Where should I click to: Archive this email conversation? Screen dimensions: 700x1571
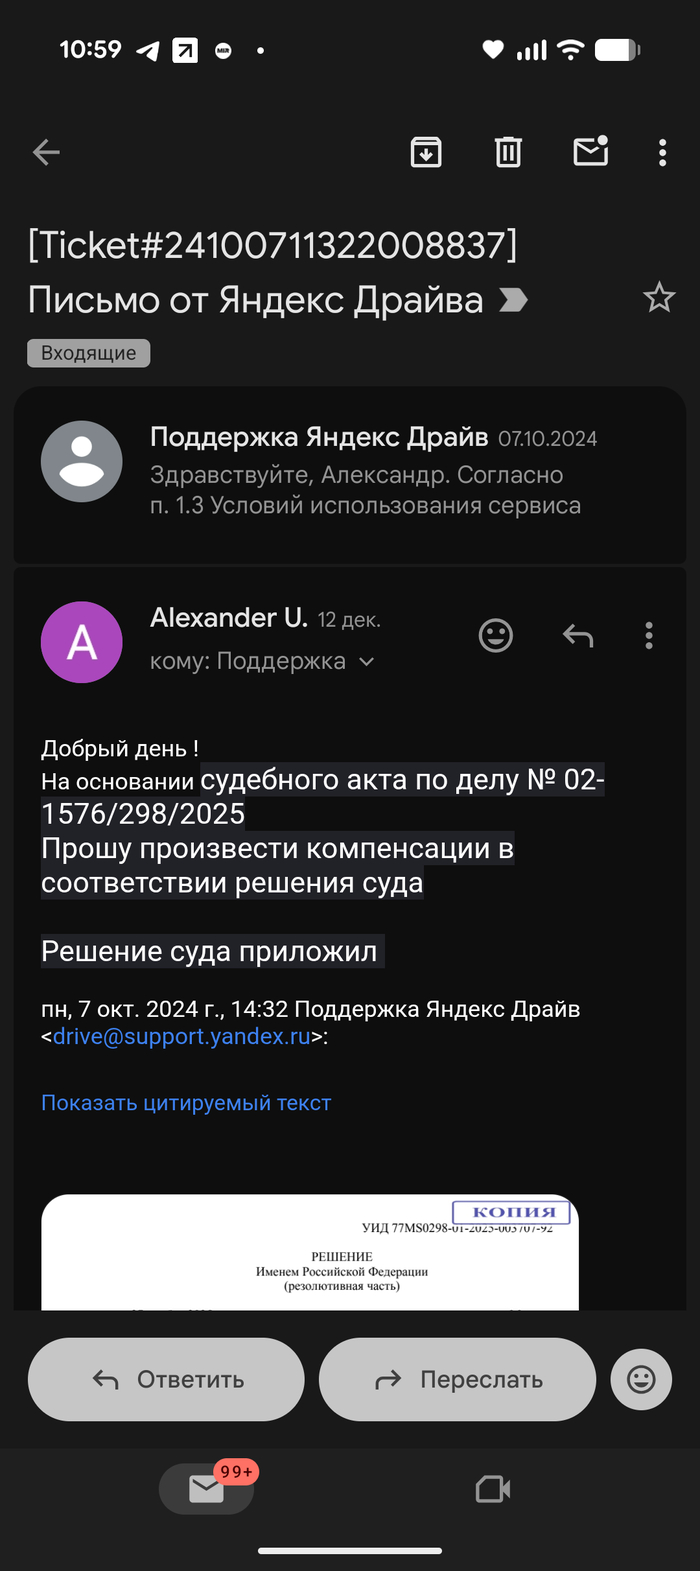pos(426,152)
